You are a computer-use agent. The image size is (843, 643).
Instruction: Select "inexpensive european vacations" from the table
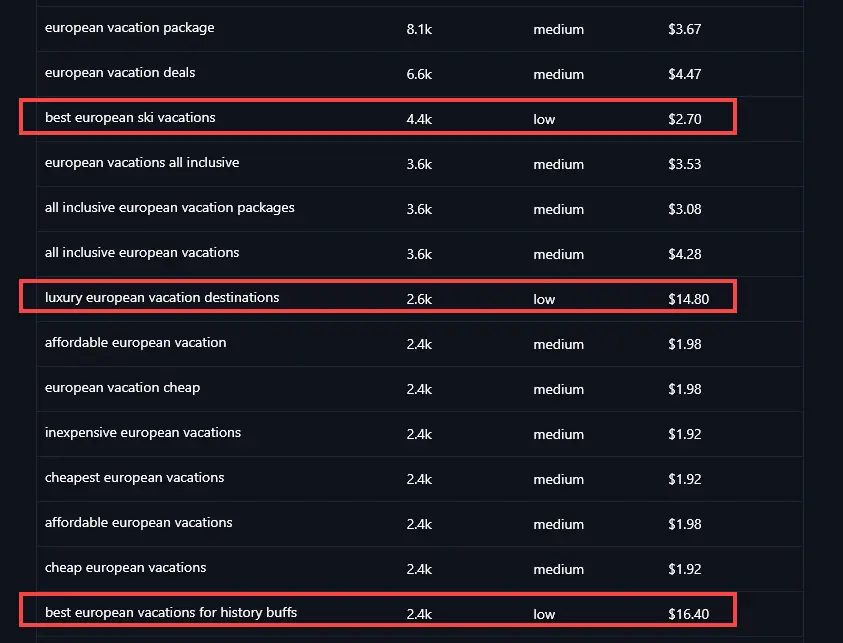click(142, 433)
